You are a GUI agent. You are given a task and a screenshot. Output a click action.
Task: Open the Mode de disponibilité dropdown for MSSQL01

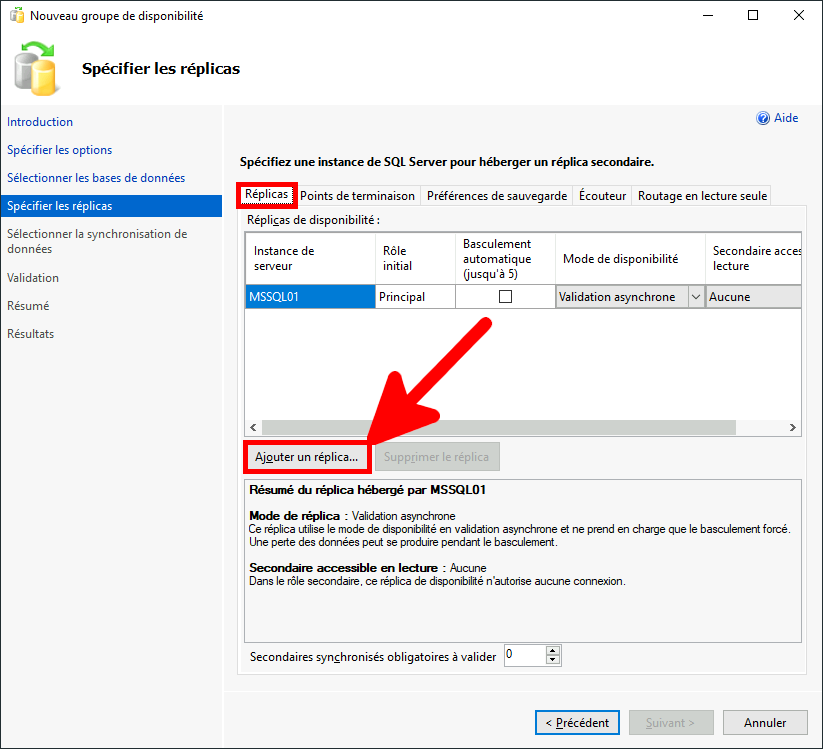pos(697,296)
